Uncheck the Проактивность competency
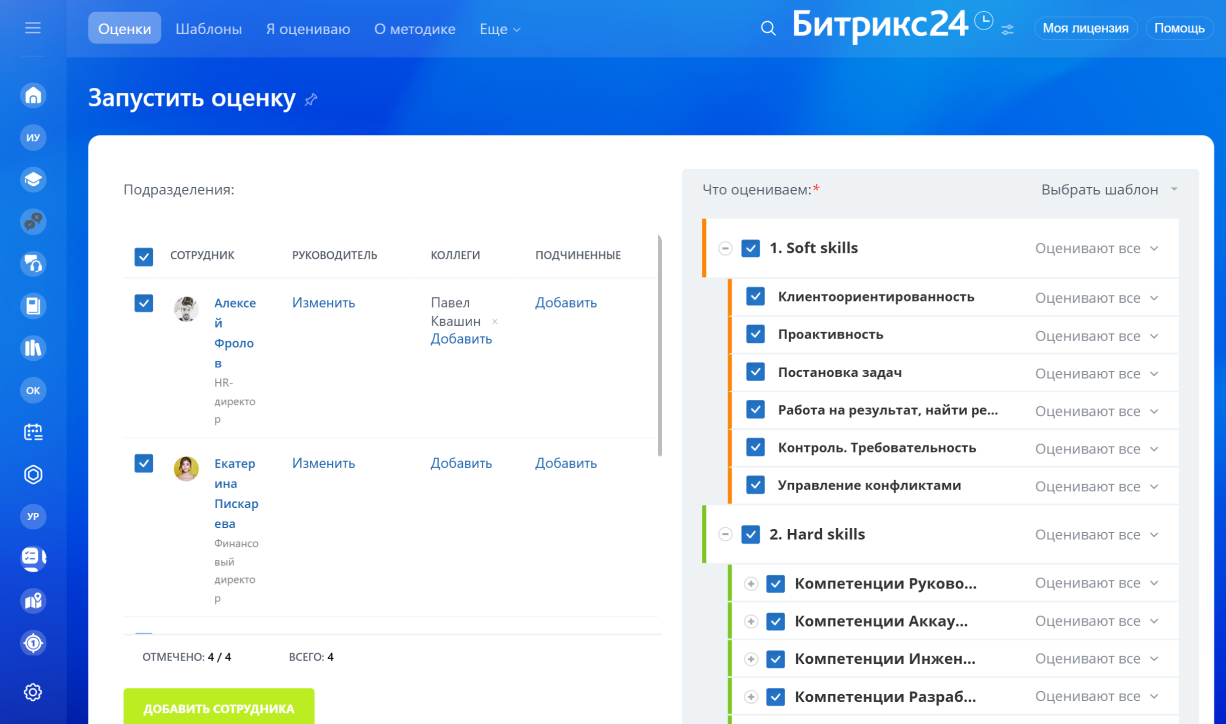Image resolution: width=1226 pixels, height=724 pixels. (755, 334)
